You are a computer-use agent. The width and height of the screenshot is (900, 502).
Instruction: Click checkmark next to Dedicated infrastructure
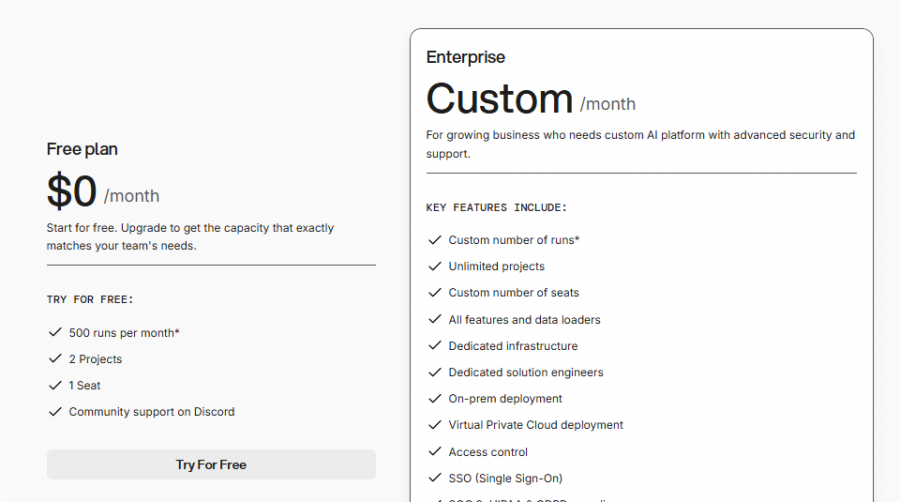point(434,346)
